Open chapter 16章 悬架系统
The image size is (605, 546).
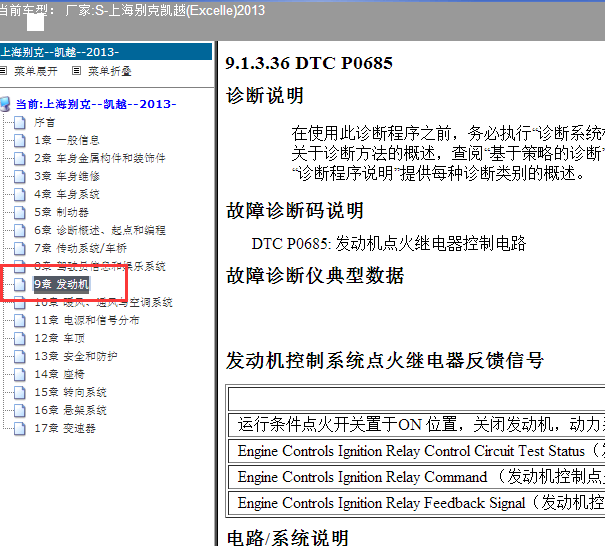70,410
